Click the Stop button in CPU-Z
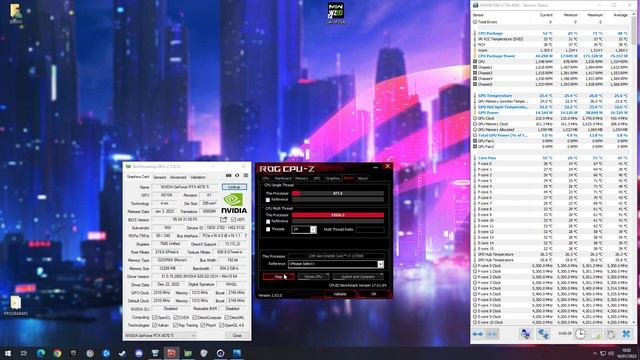The image size is (640, 360). click(x=279, y=277)
